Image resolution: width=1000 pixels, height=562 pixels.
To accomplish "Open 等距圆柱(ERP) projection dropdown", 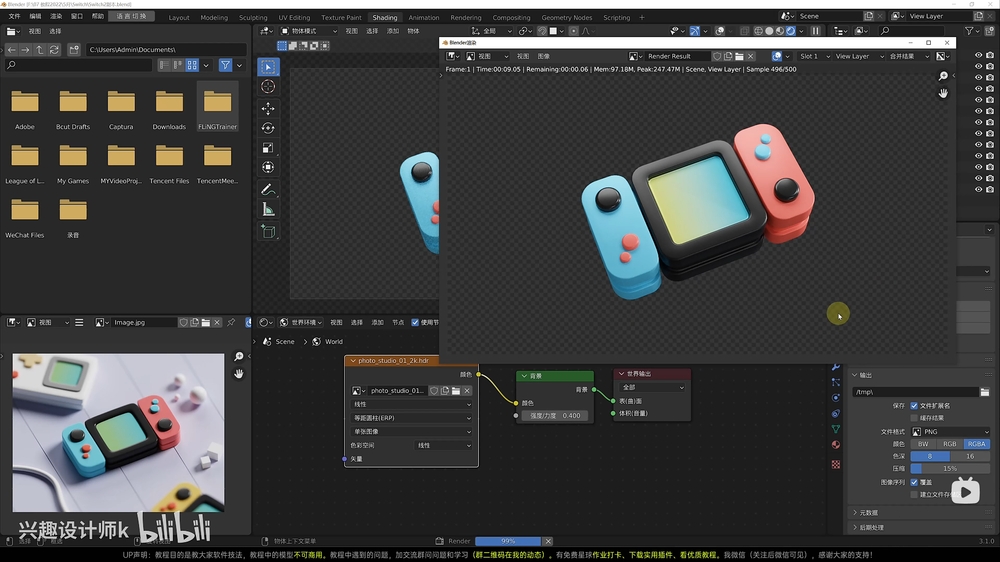I will click(411, 418).
